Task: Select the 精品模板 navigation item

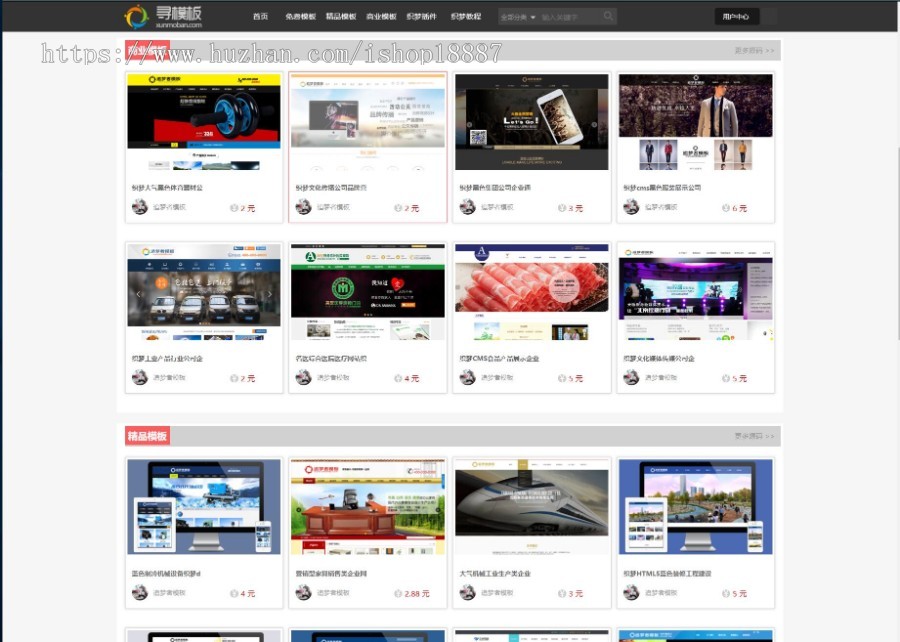Action: [340, 17]
